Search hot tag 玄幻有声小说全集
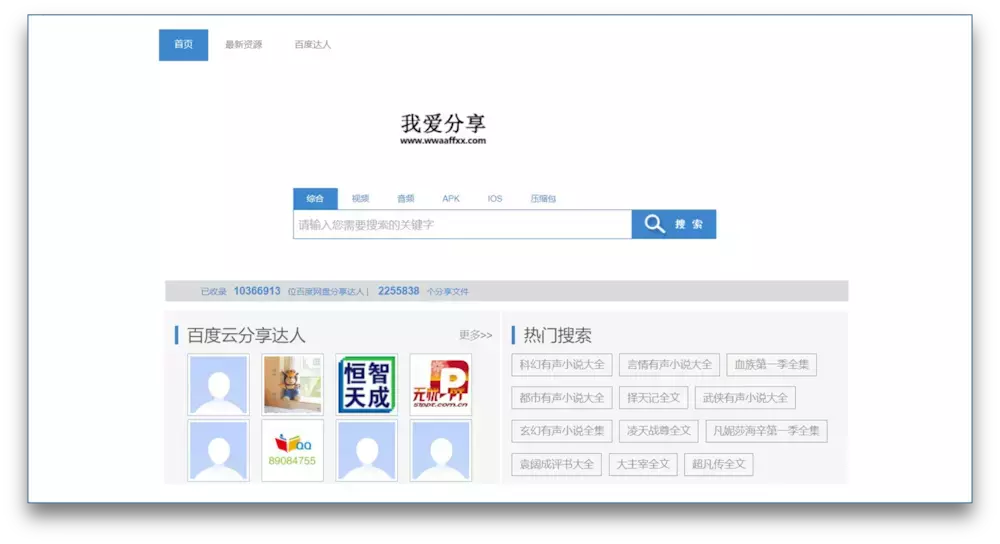Image resolution: width=1000 pixels, height=544 pixels. click(x=562, y=431)
